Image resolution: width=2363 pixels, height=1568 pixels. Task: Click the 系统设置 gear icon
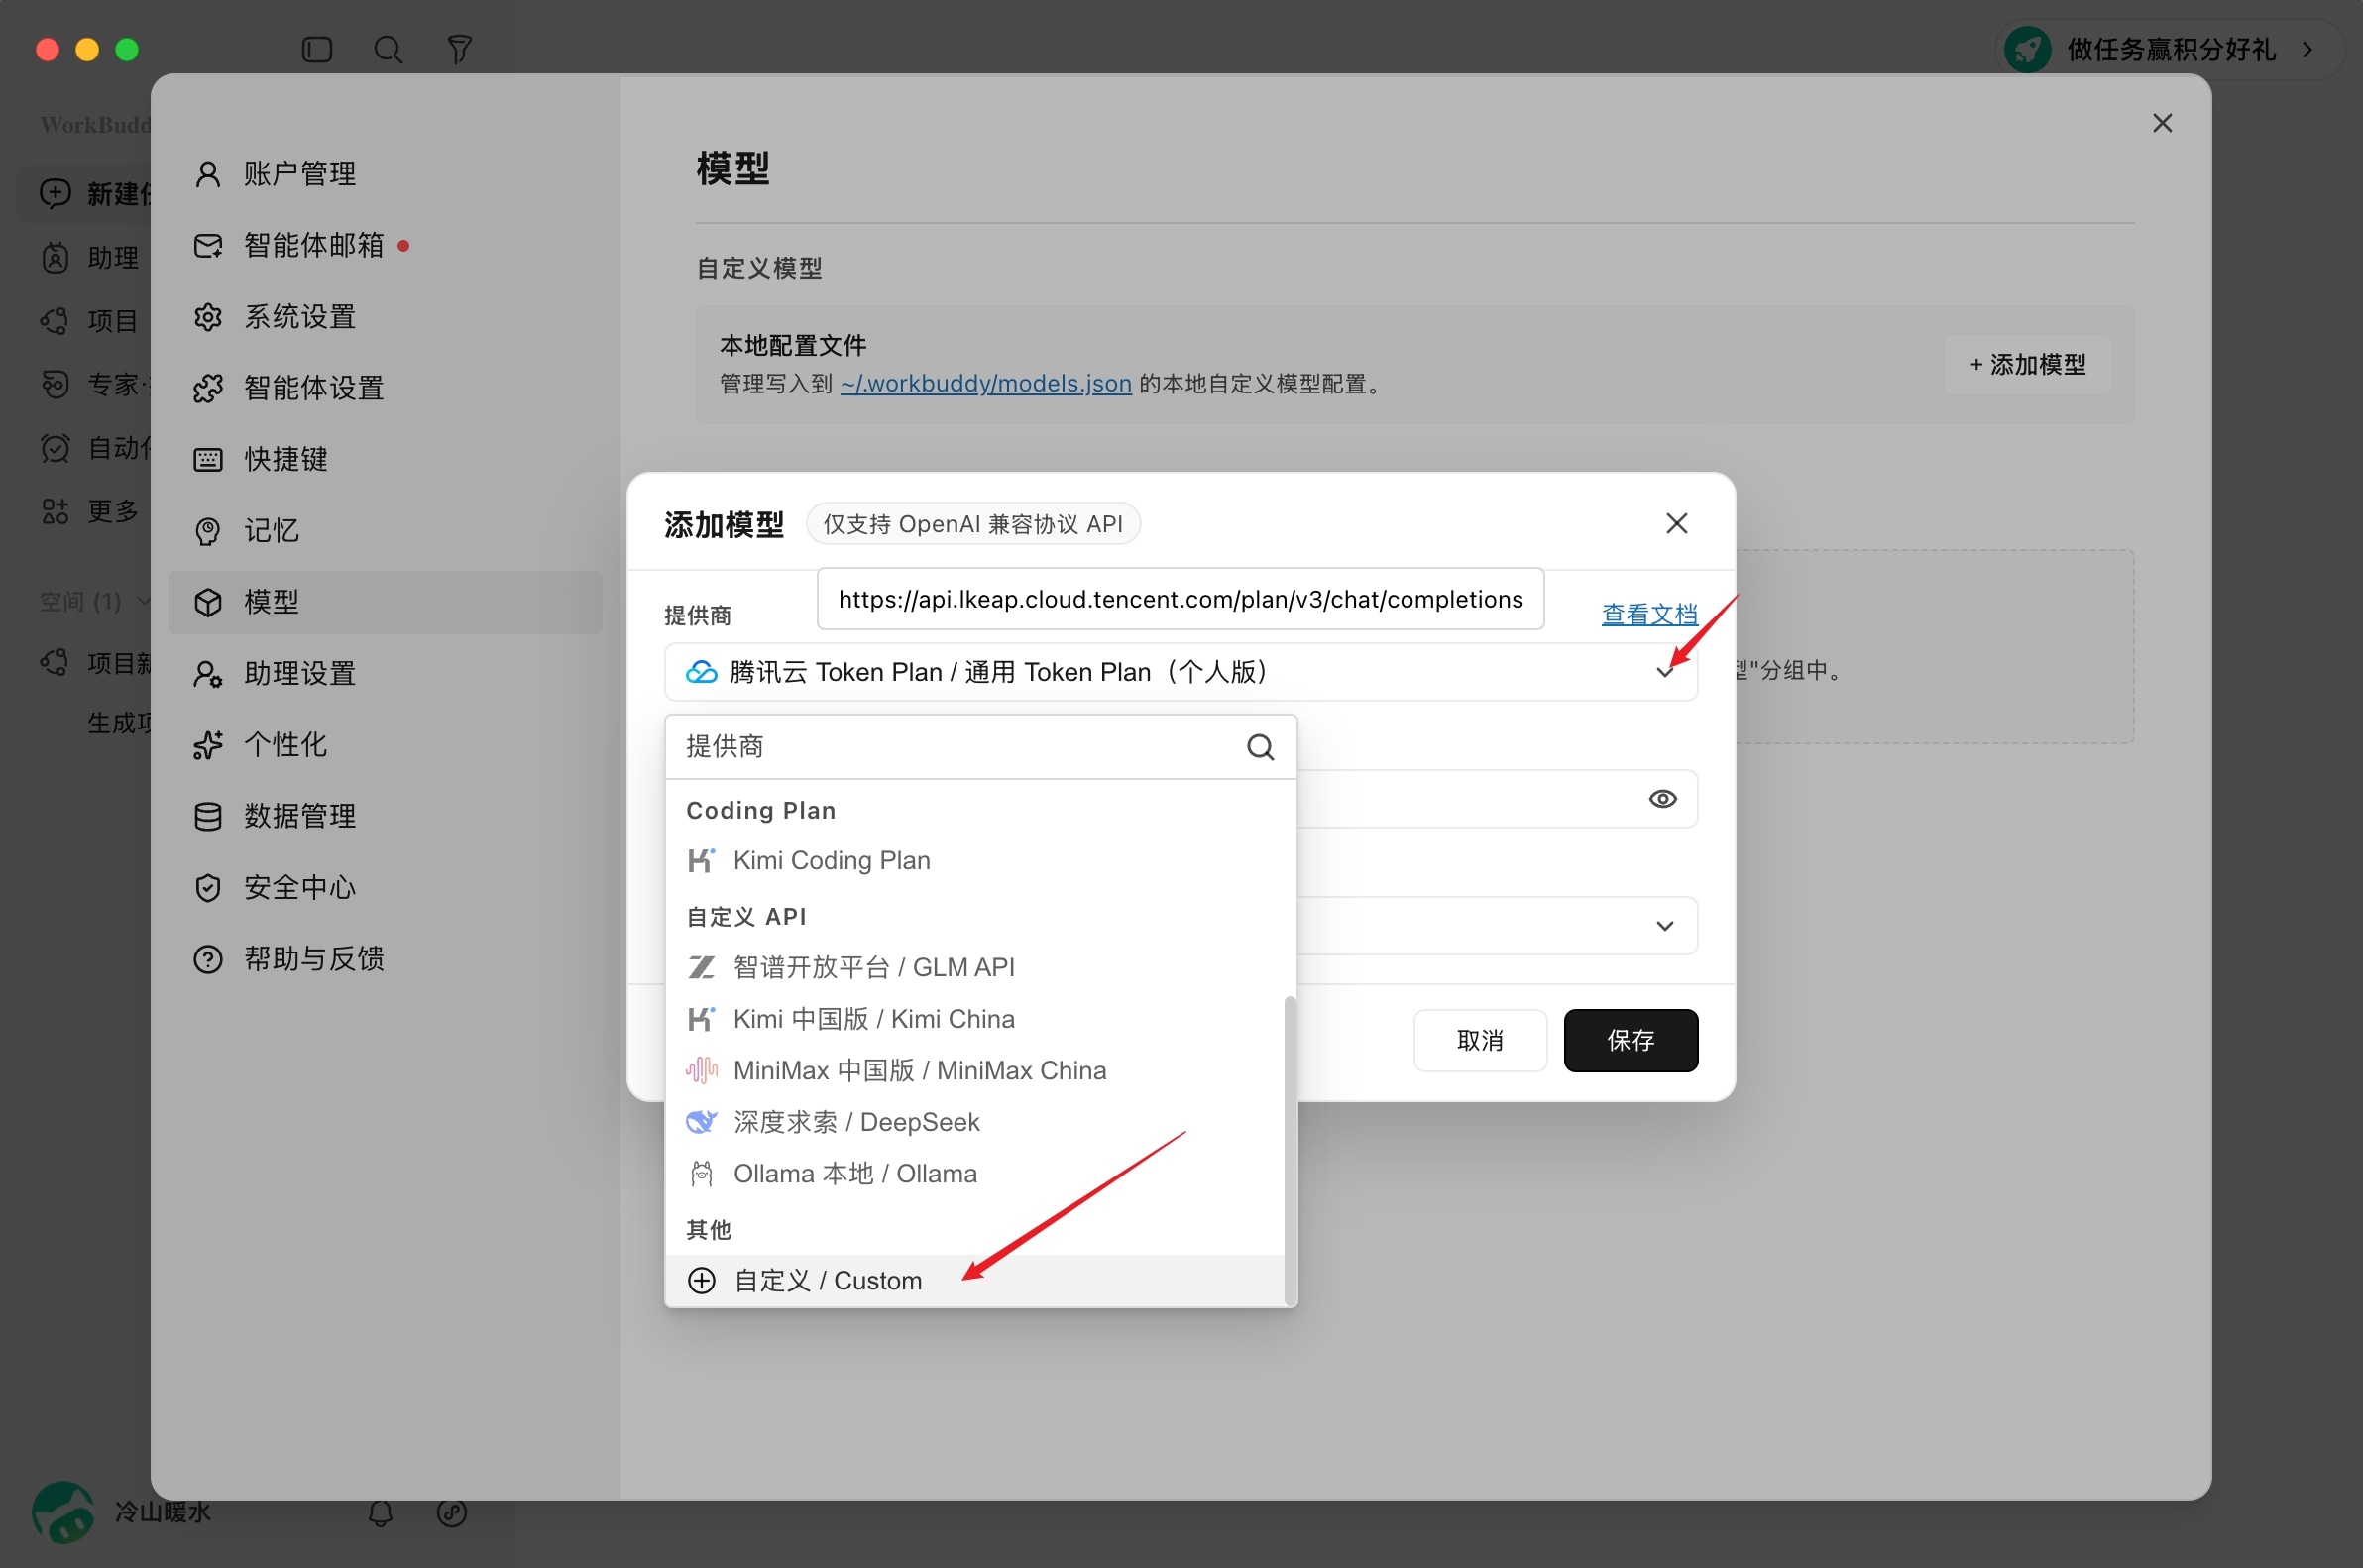[x=207, y=317]
